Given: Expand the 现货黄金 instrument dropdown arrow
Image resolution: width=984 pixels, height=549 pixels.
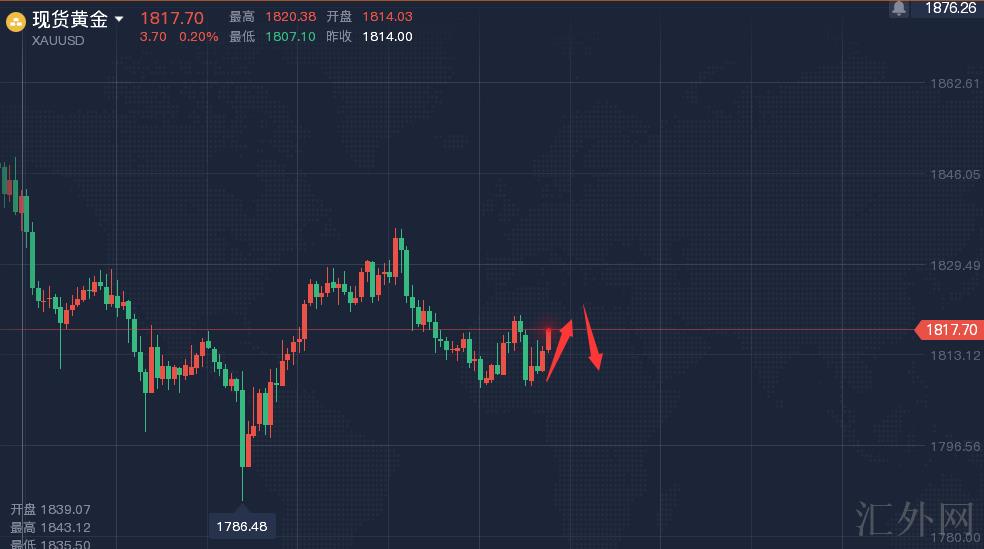Looking at the screenshot, I should click(120, 19).
